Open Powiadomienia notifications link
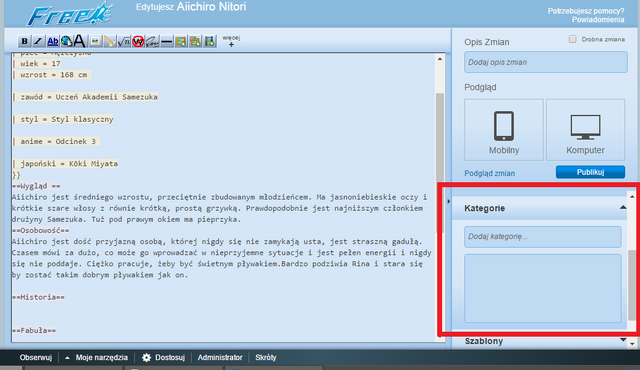This screenshot has height=370, width=640. click(598, 20)
